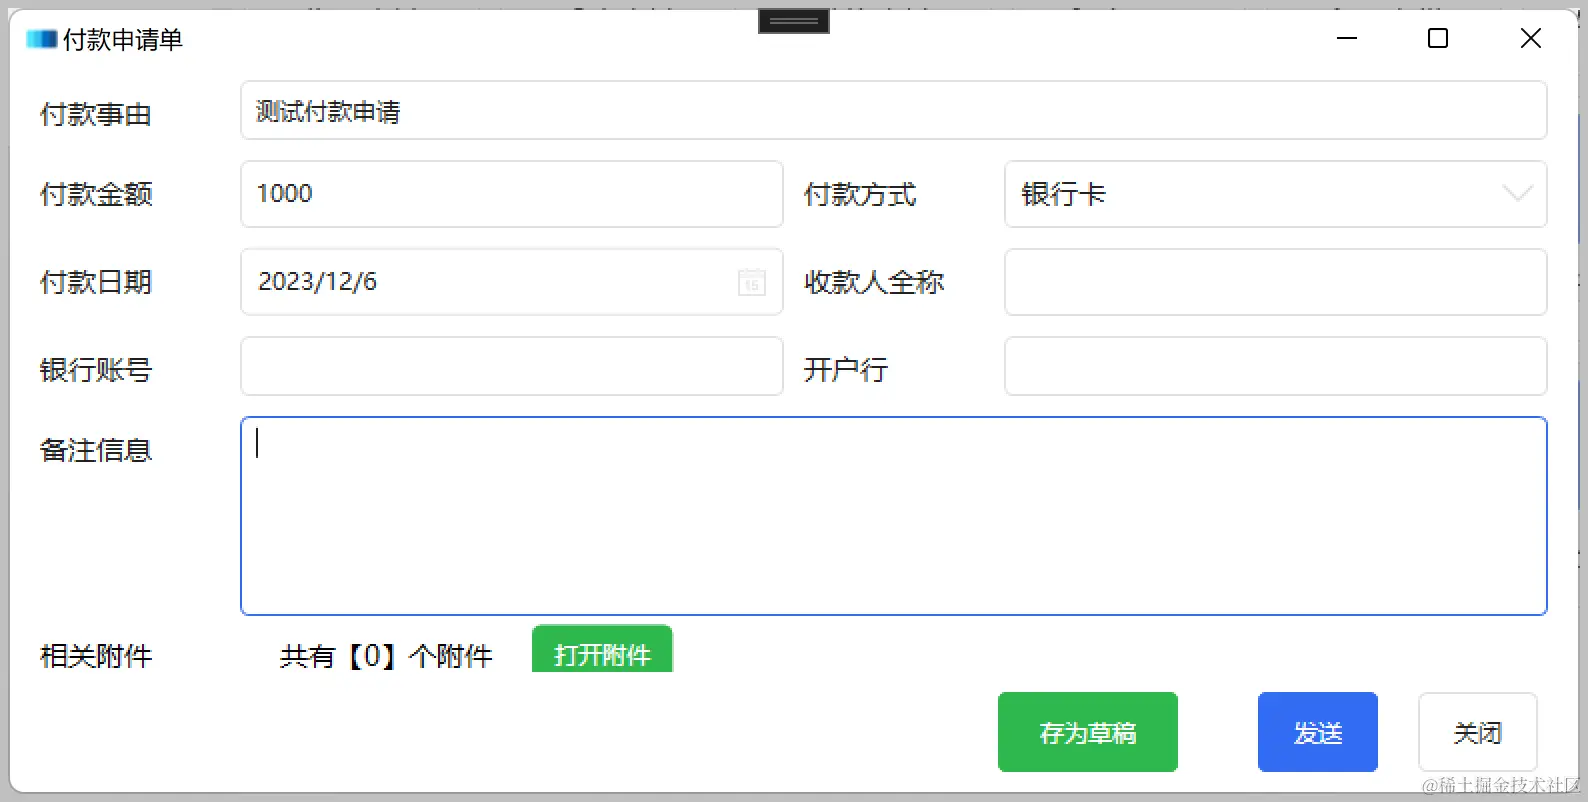Click the 收款人全称 input field
The width and height of the screenshot is (1588, 802).
click(1276, 282)
